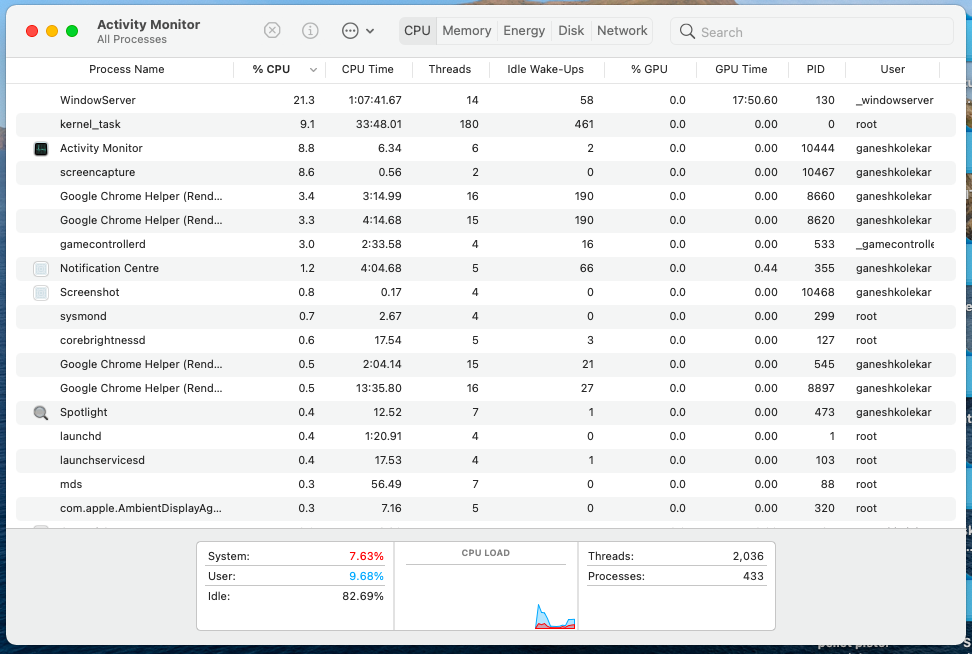Screen dimensions: 972x654
Task: Select the mds process row
Action: coord(485,485)
